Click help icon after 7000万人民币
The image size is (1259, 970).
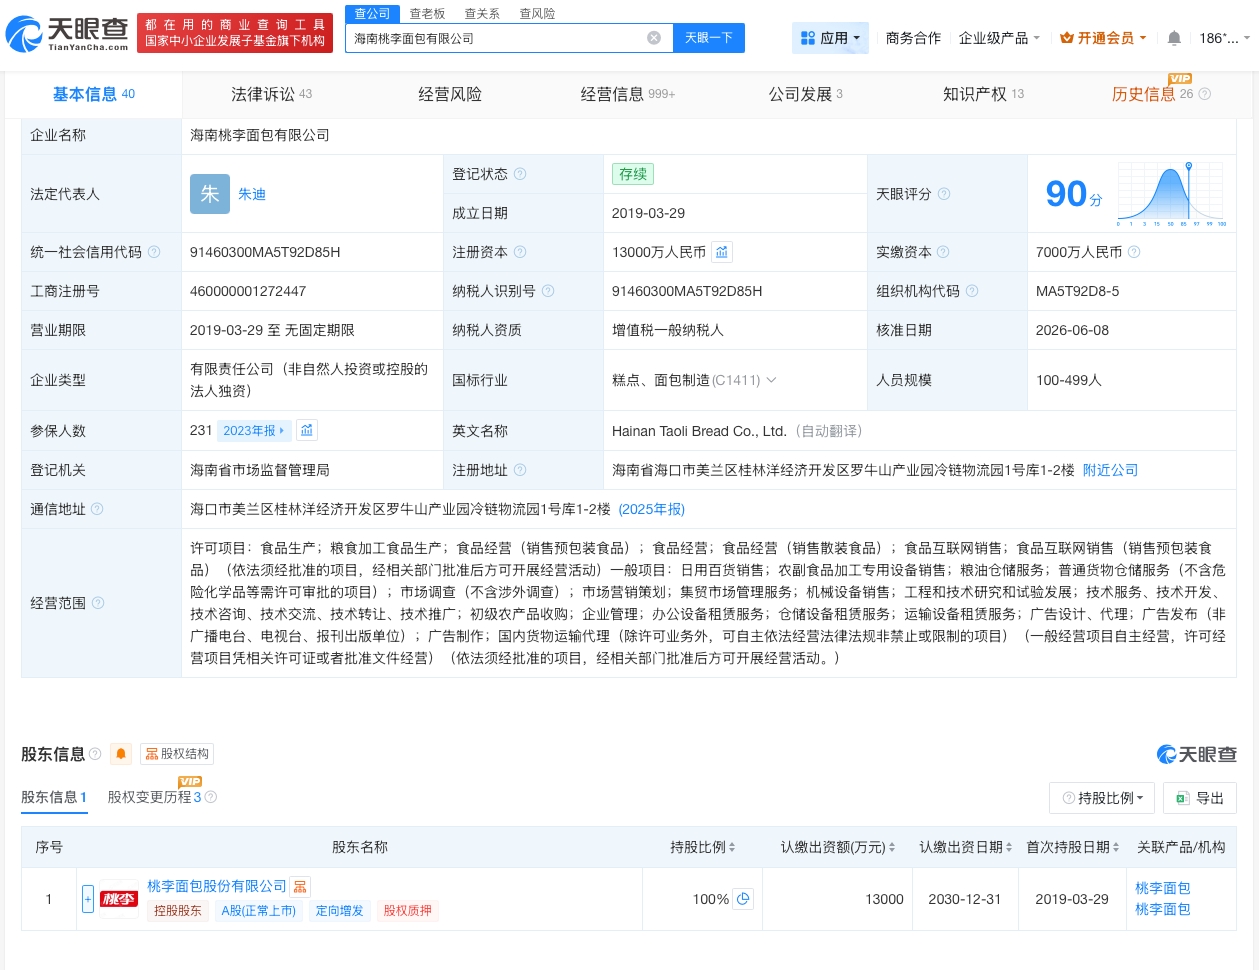pyautogui.click(x=1134, y=252)
